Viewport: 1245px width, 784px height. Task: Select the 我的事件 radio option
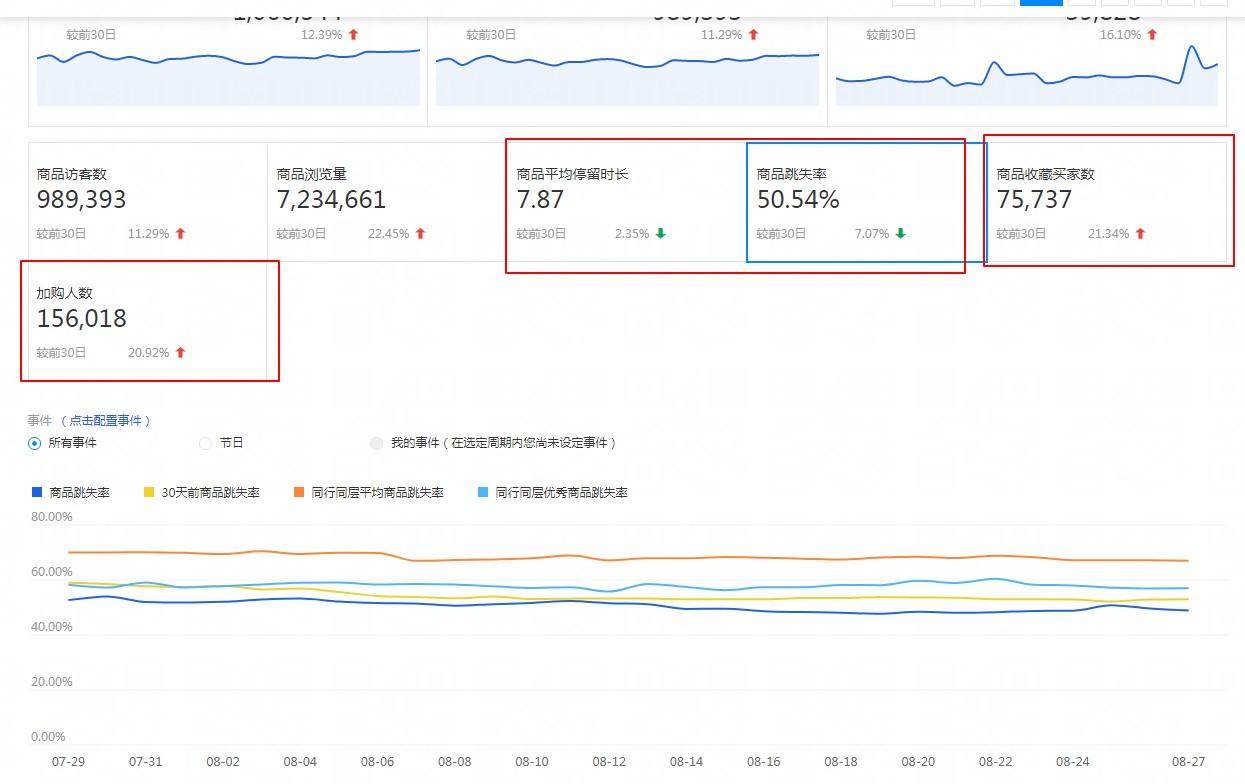coord(376,443)
